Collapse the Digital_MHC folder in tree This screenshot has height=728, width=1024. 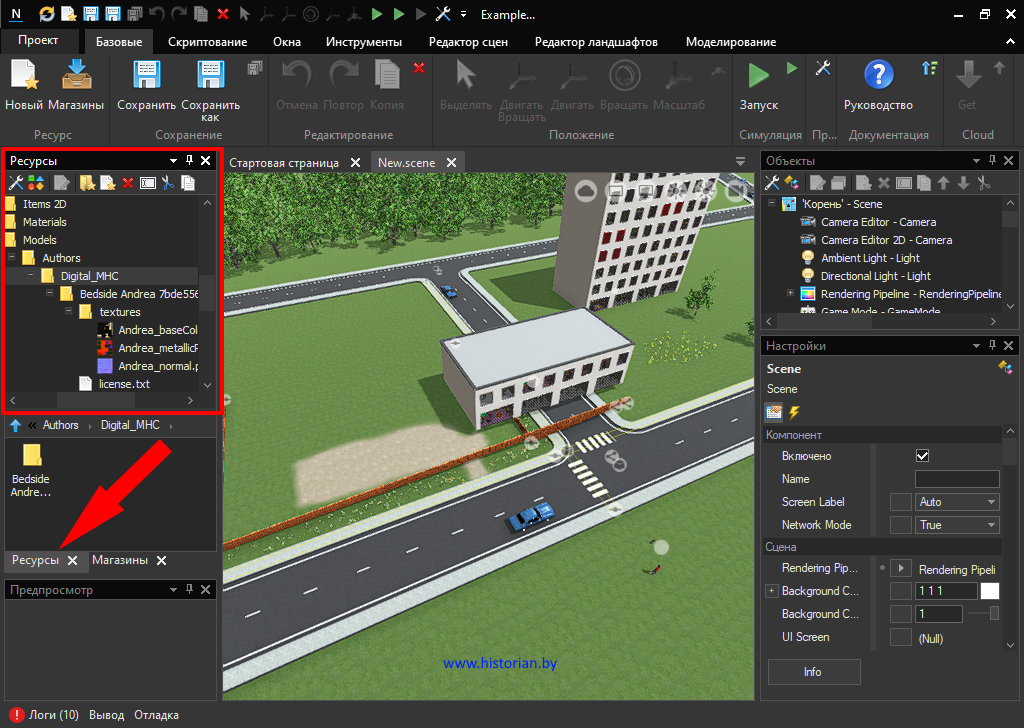(31, 276)
